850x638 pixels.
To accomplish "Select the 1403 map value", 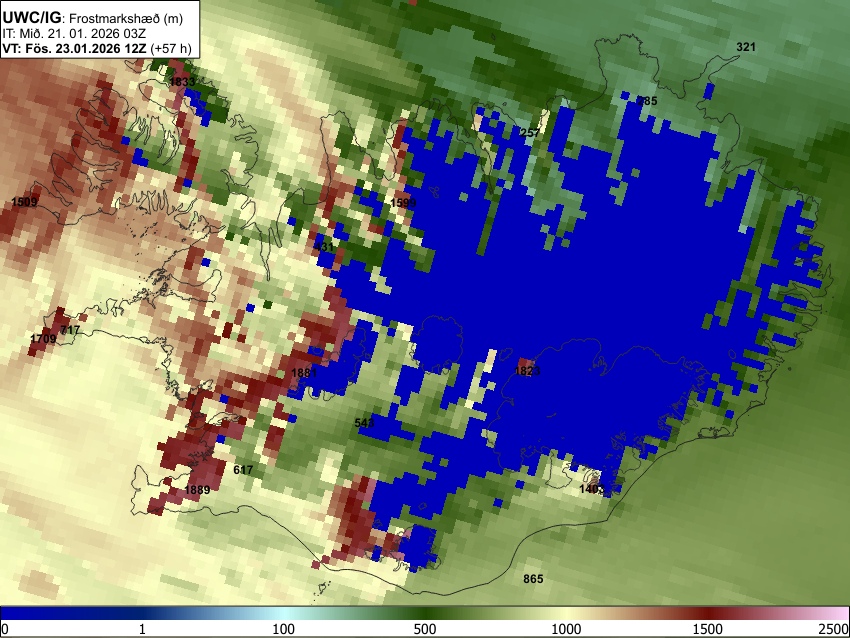I will coord(592,489).
